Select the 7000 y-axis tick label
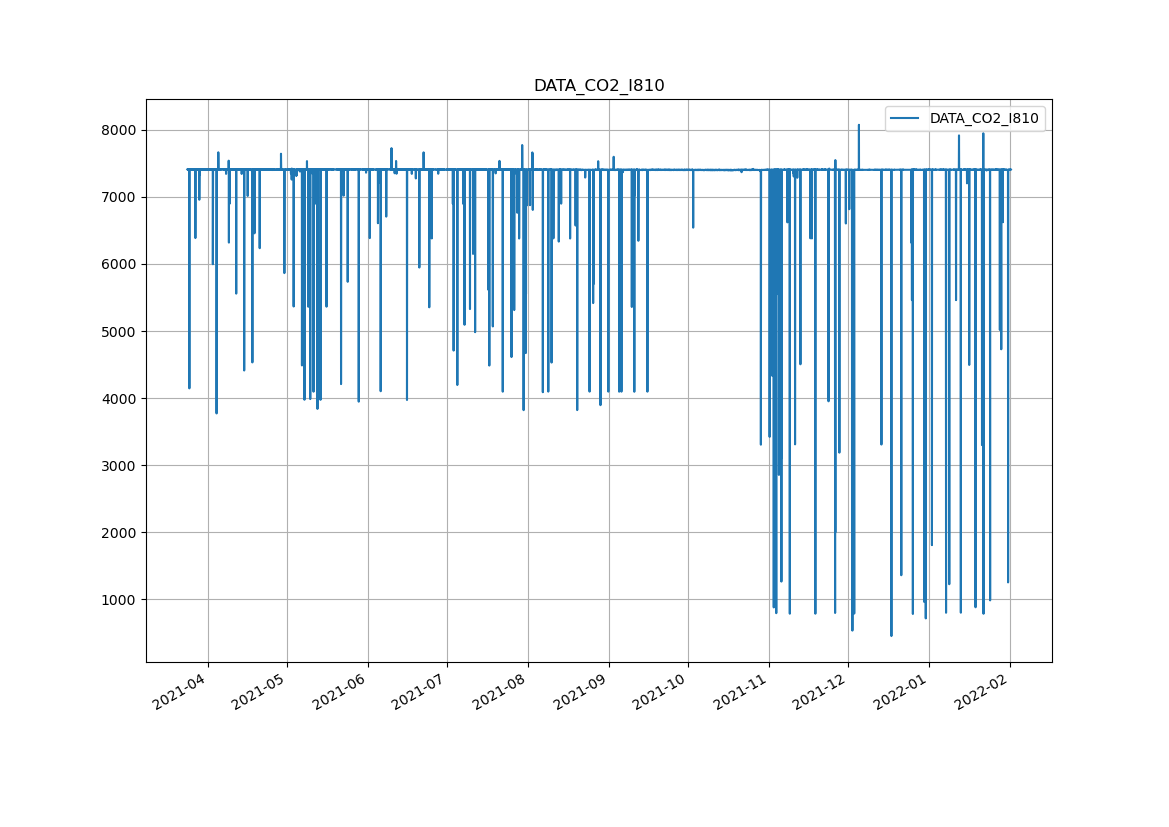Screen dimensions: 1169x827 click(x=119, y=197)
